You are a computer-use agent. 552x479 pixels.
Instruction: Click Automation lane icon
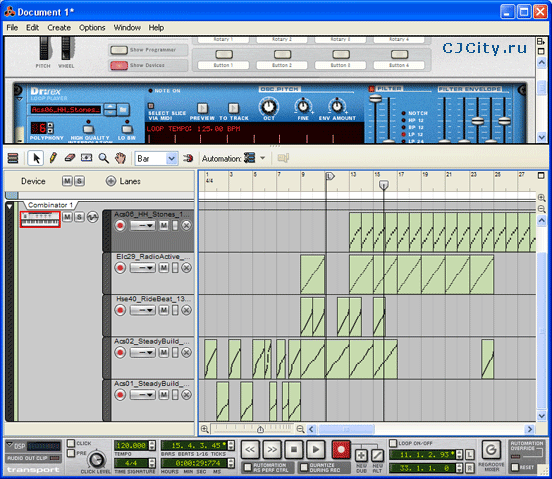coord(249,158)
